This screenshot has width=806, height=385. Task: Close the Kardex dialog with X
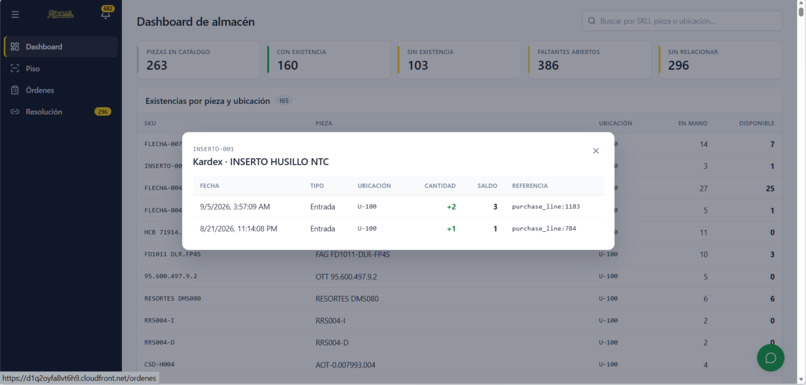596,151
